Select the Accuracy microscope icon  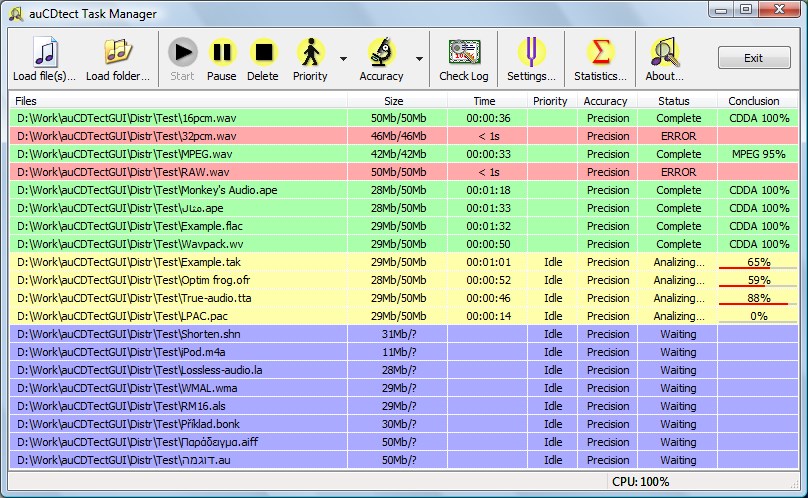click(x=381, y=52)
